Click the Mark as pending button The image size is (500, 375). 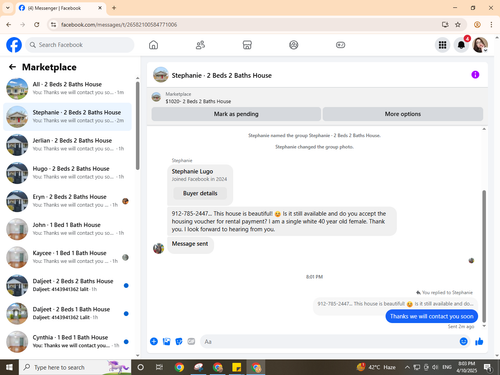[236, 114]
